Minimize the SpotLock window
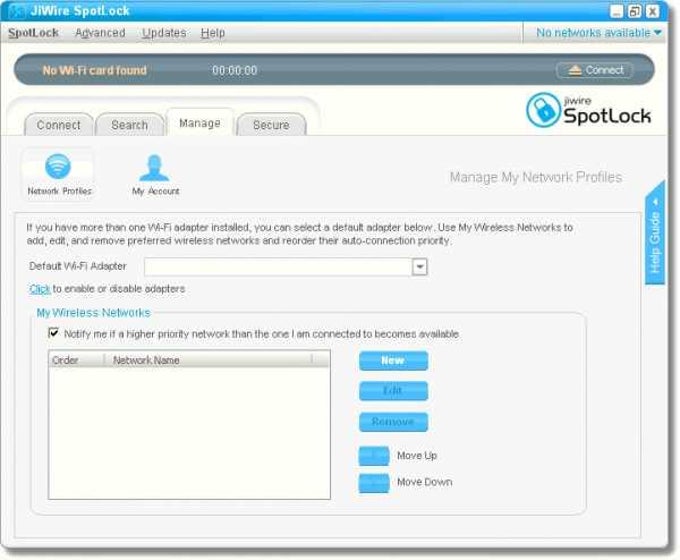The image size is (680, 560). [617, 11]
